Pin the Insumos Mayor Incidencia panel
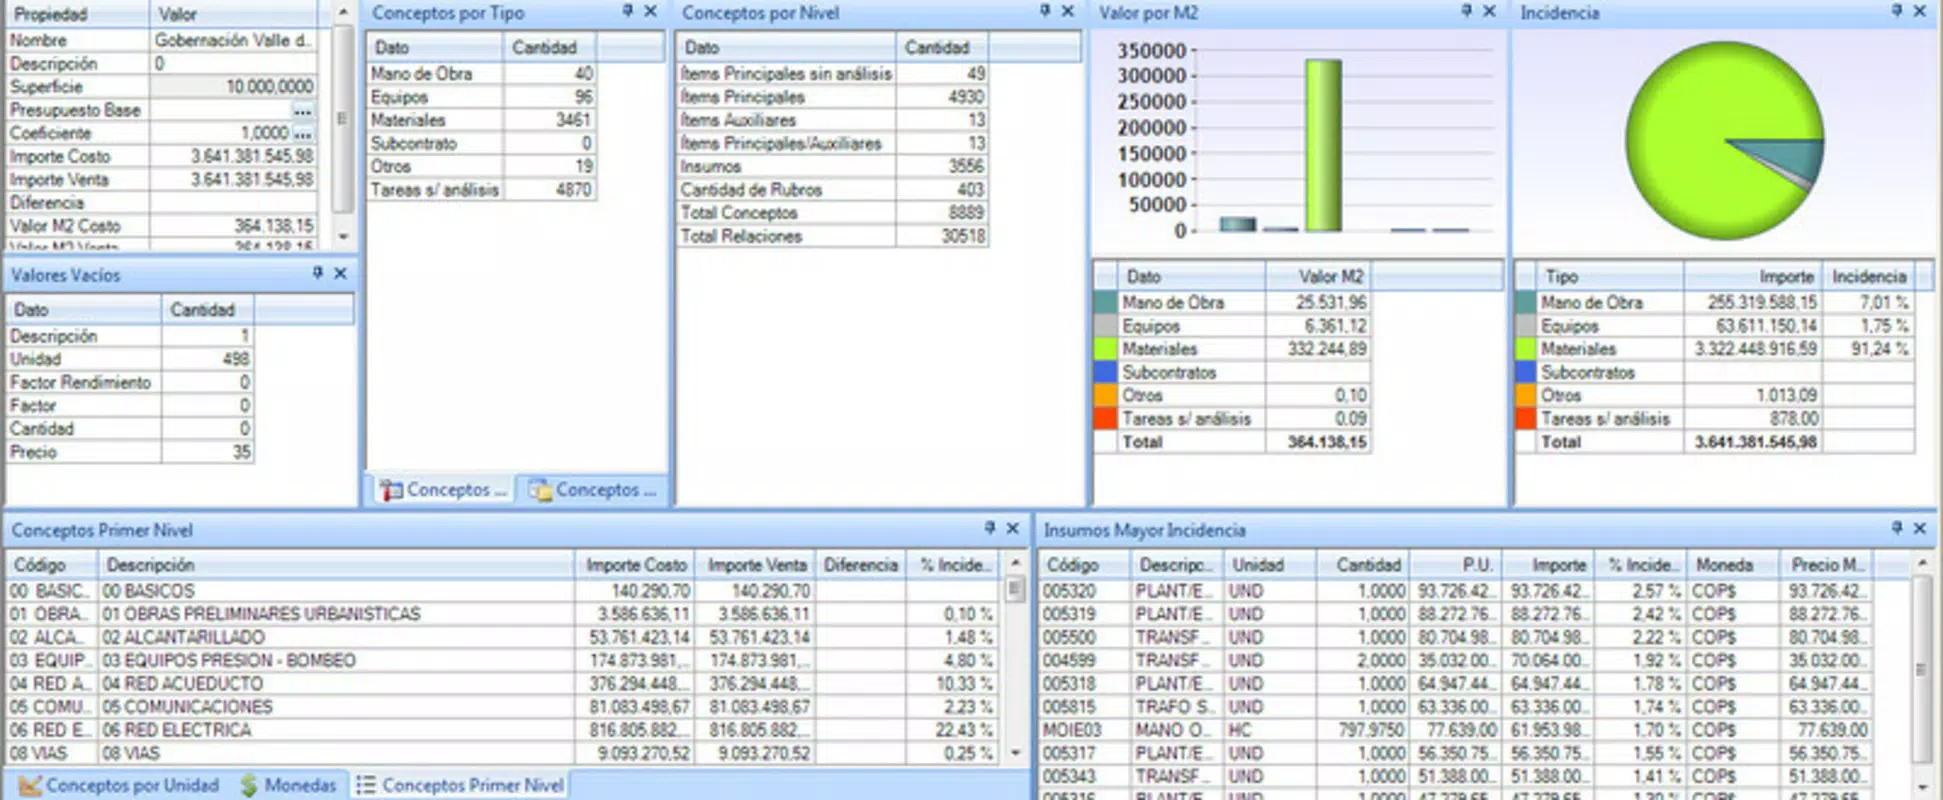 pos(1897,528)
